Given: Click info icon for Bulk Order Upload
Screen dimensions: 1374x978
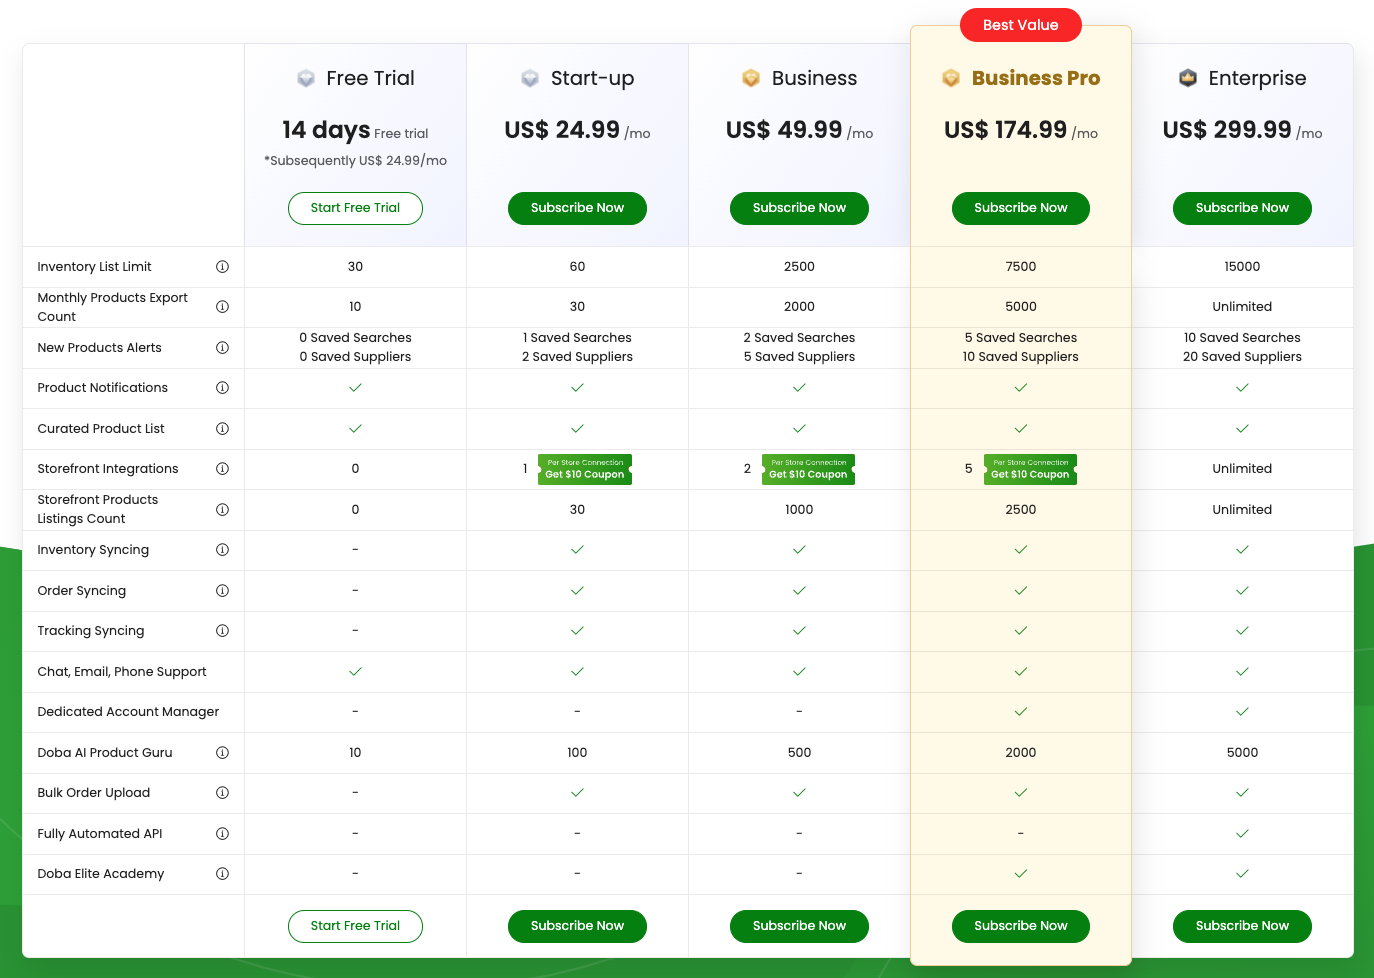Looking at the screenshot, I should [x=222, y=793].
